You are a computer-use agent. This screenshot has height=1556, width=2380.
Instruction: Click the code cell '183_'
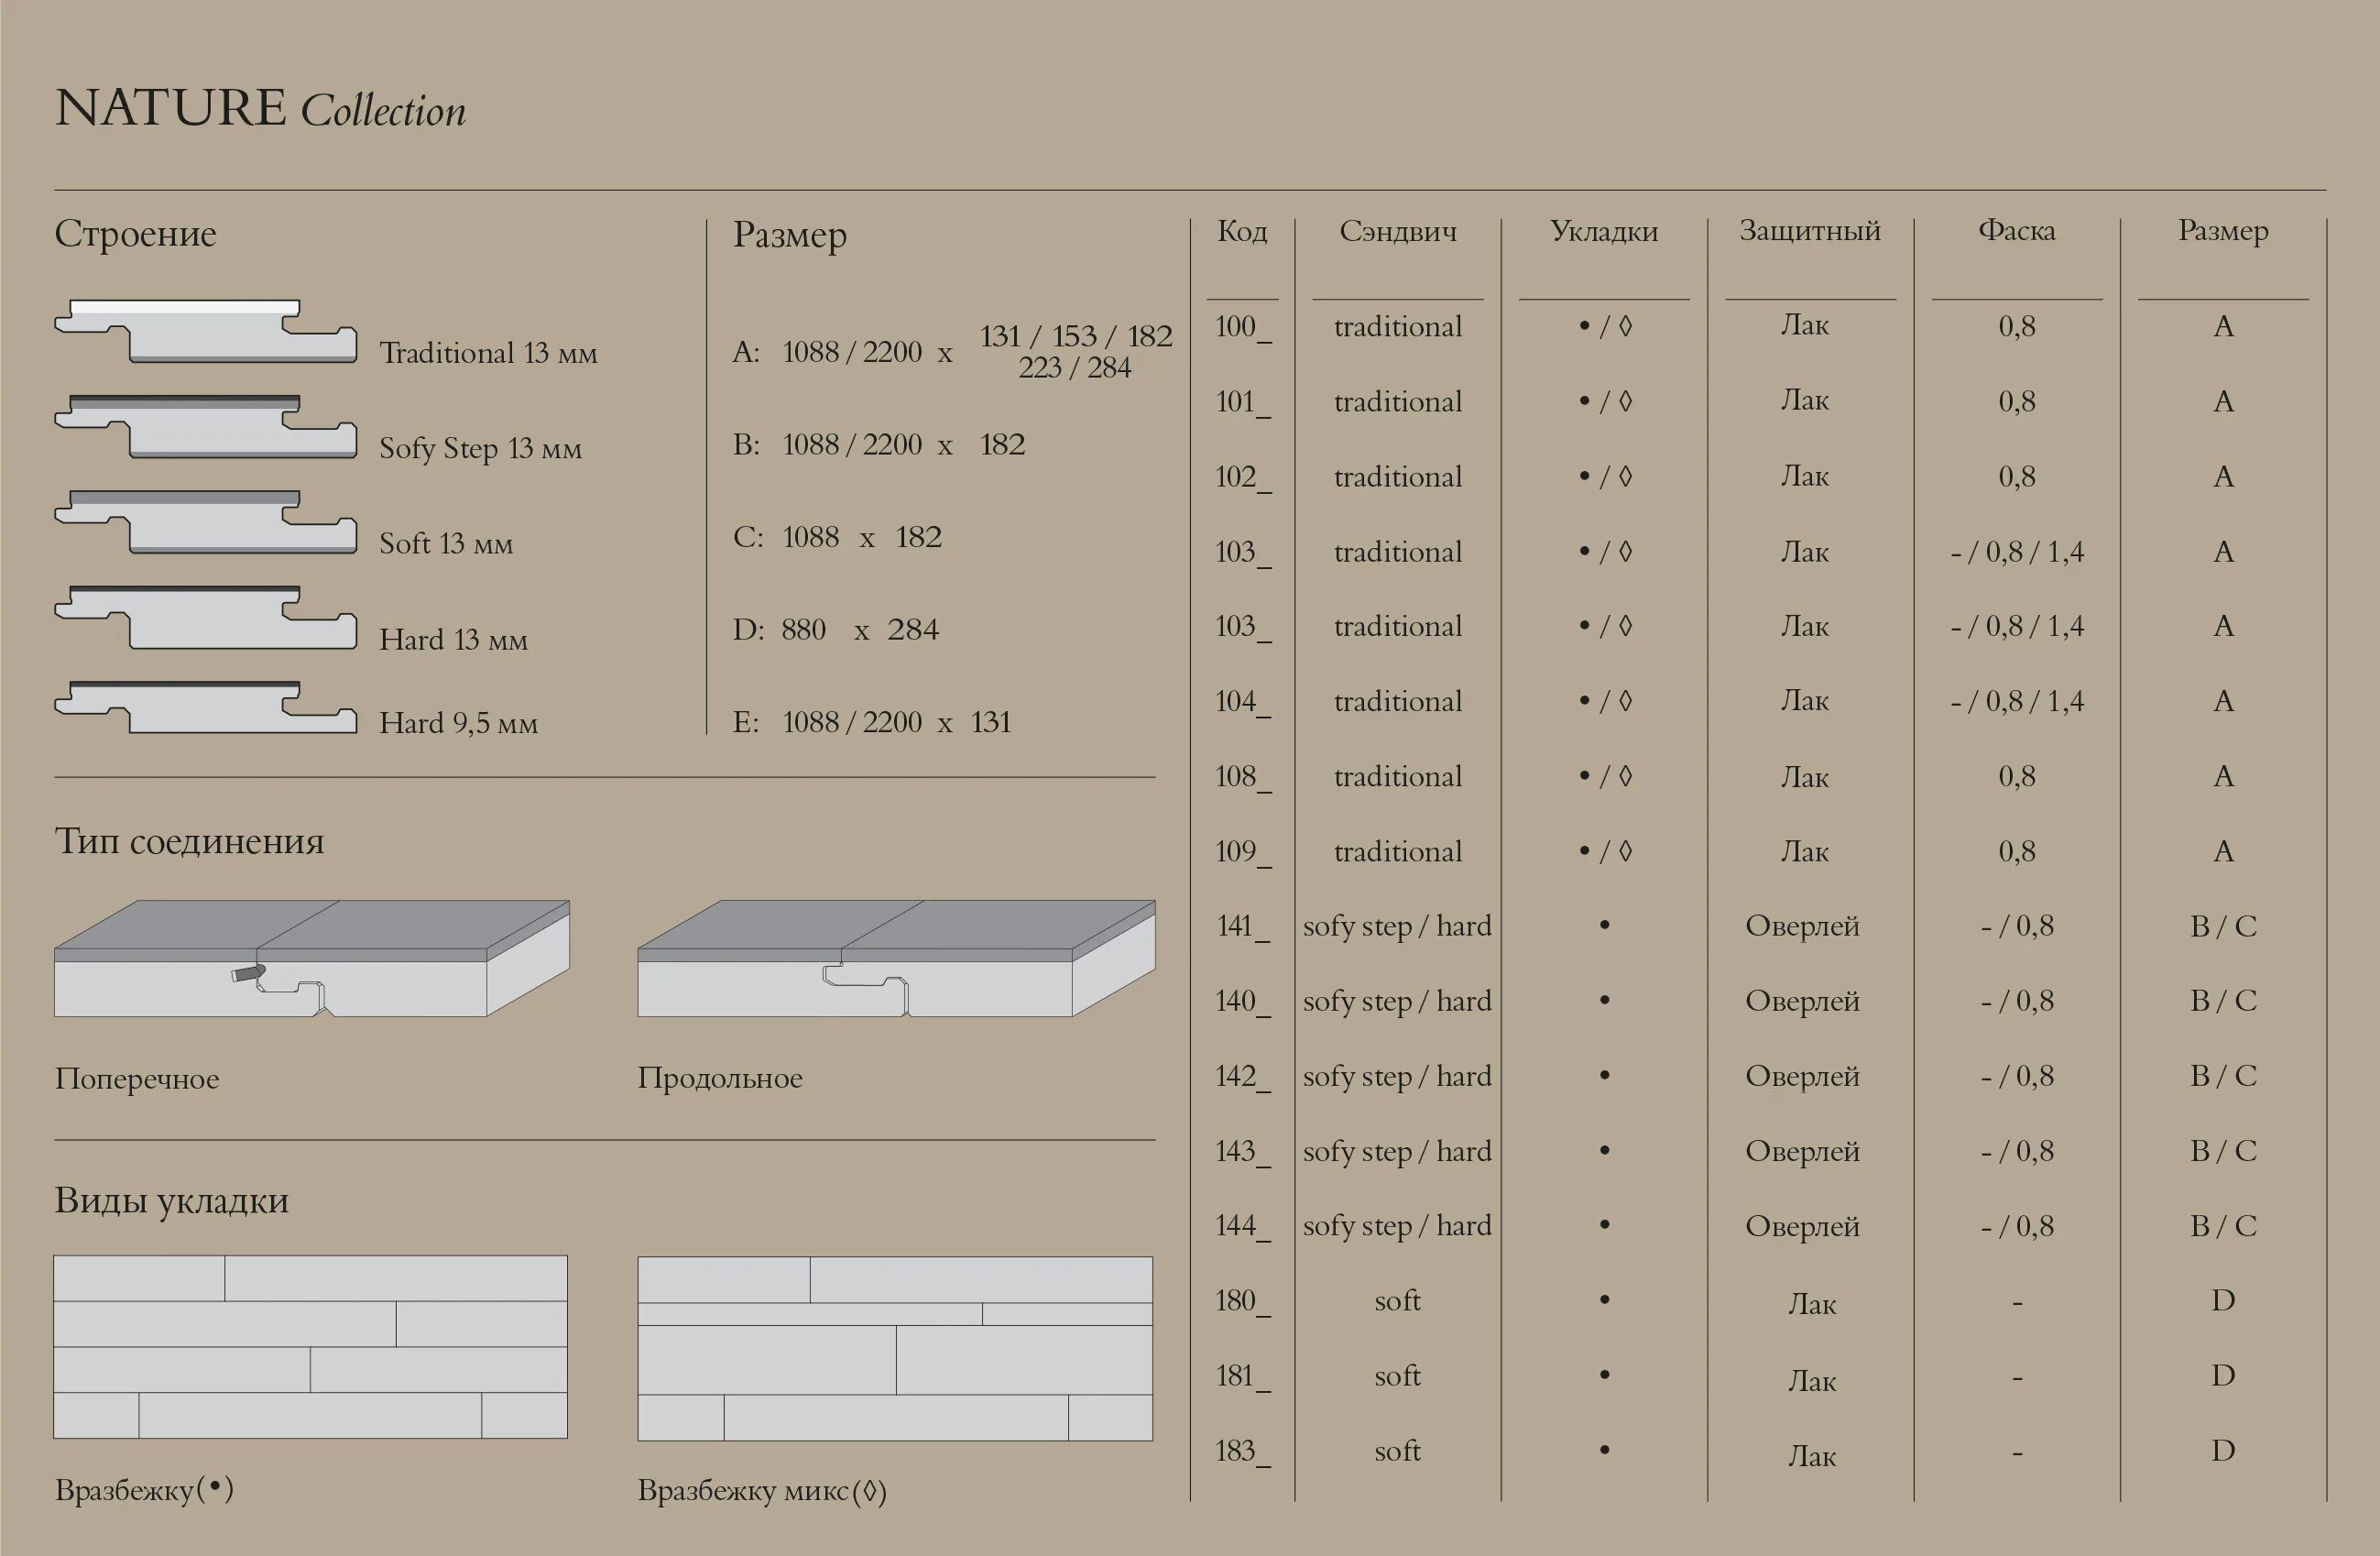(1243, 1452)
